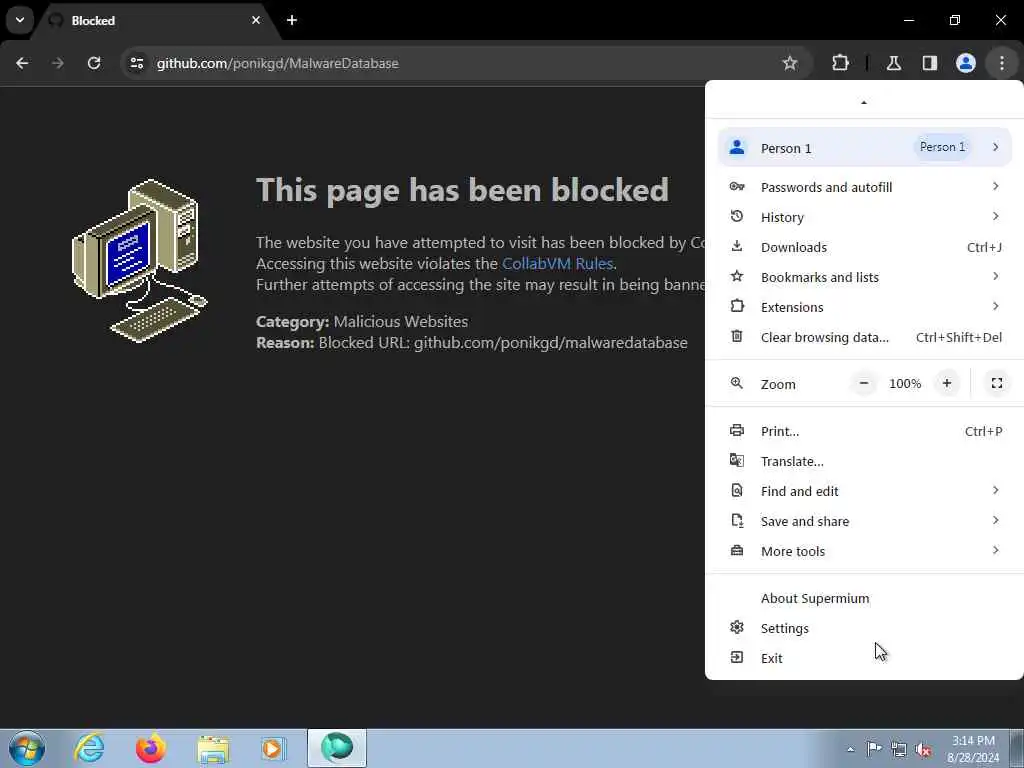Open the Person 1 profile entry
Screen dimensions: 1024x768
click(865, 148)
